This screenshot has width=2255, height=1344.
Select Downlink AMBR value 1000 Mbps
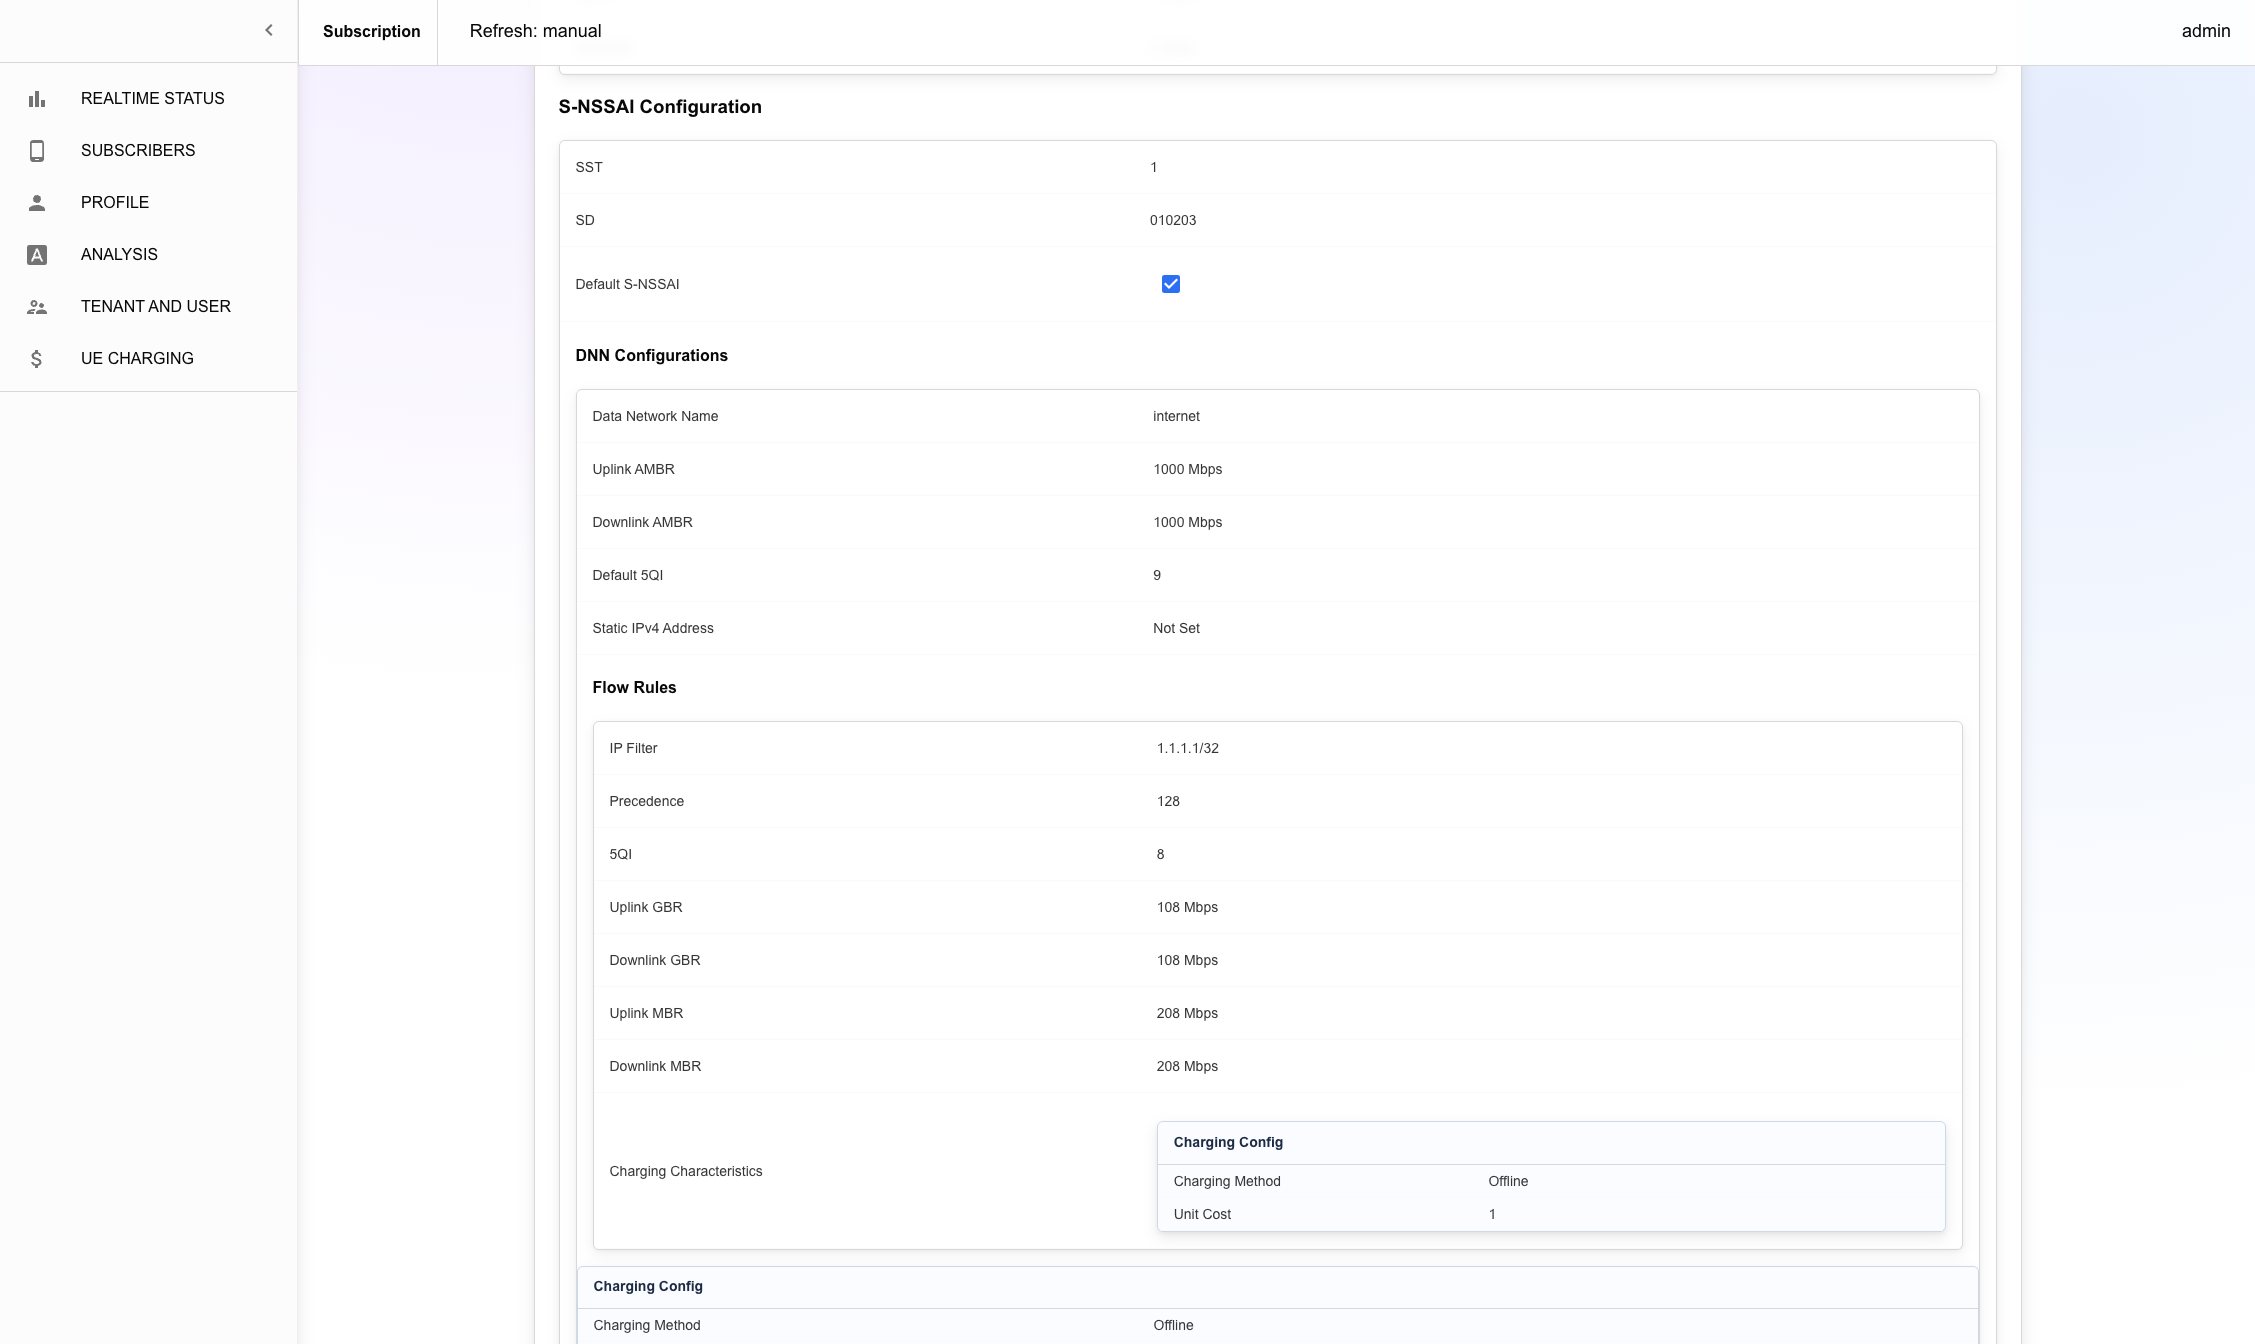point(1188,522)
